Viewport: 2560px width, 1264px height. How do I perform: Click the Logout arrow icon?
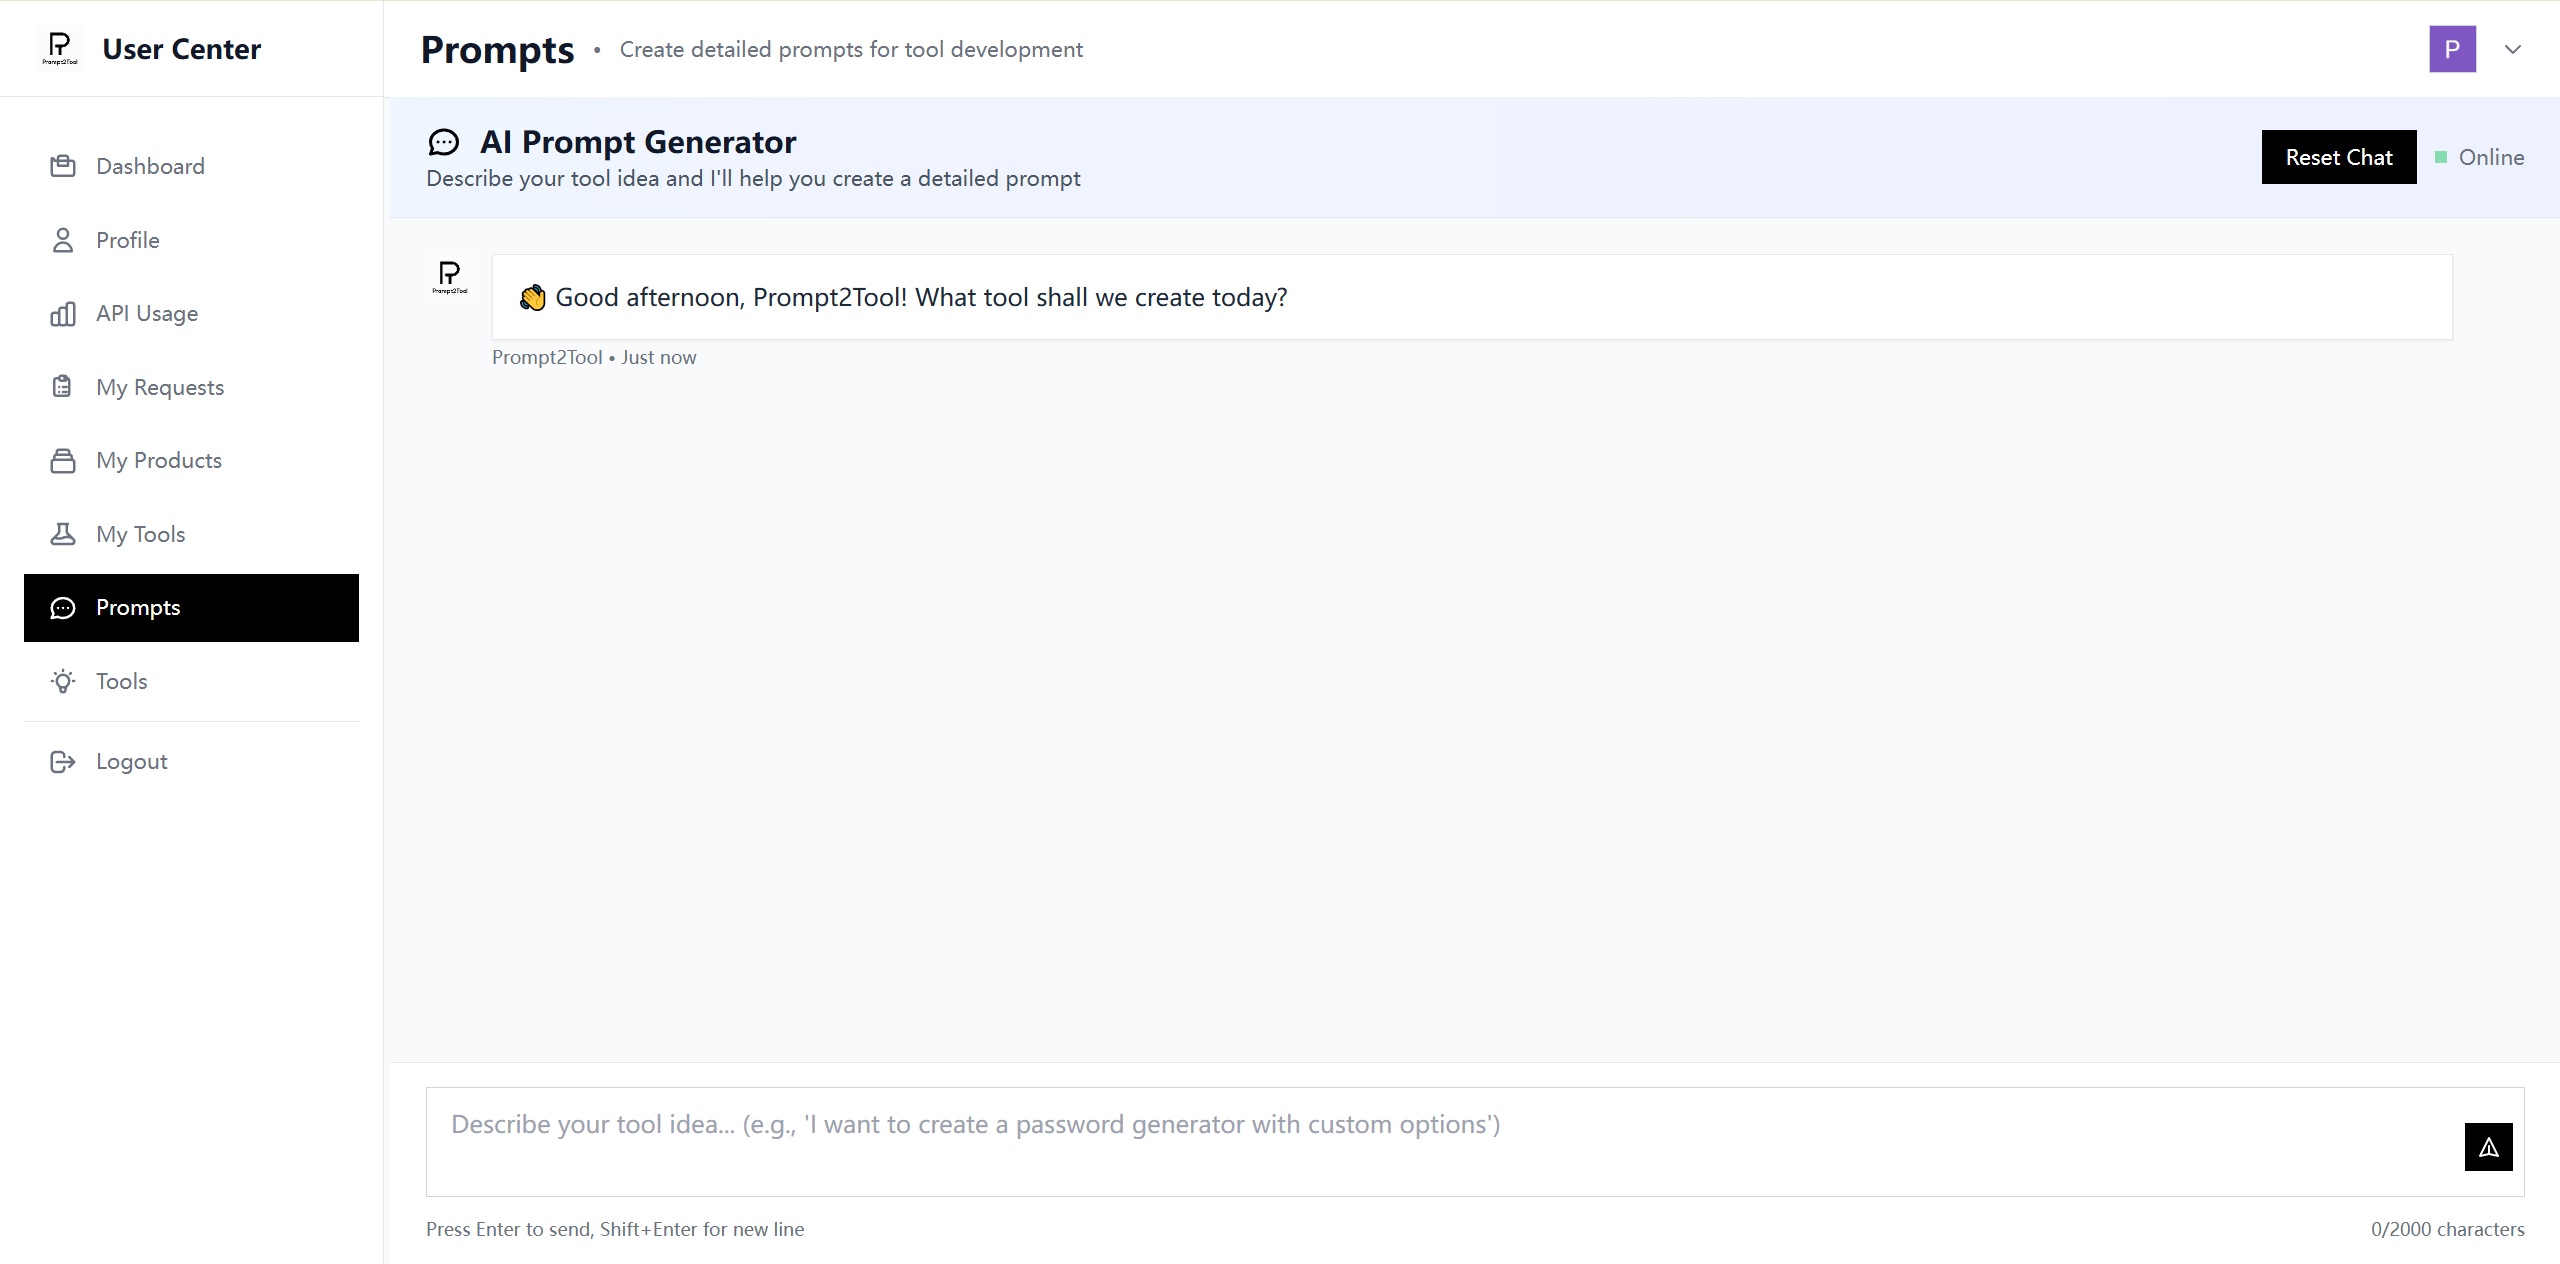[62, 761]
